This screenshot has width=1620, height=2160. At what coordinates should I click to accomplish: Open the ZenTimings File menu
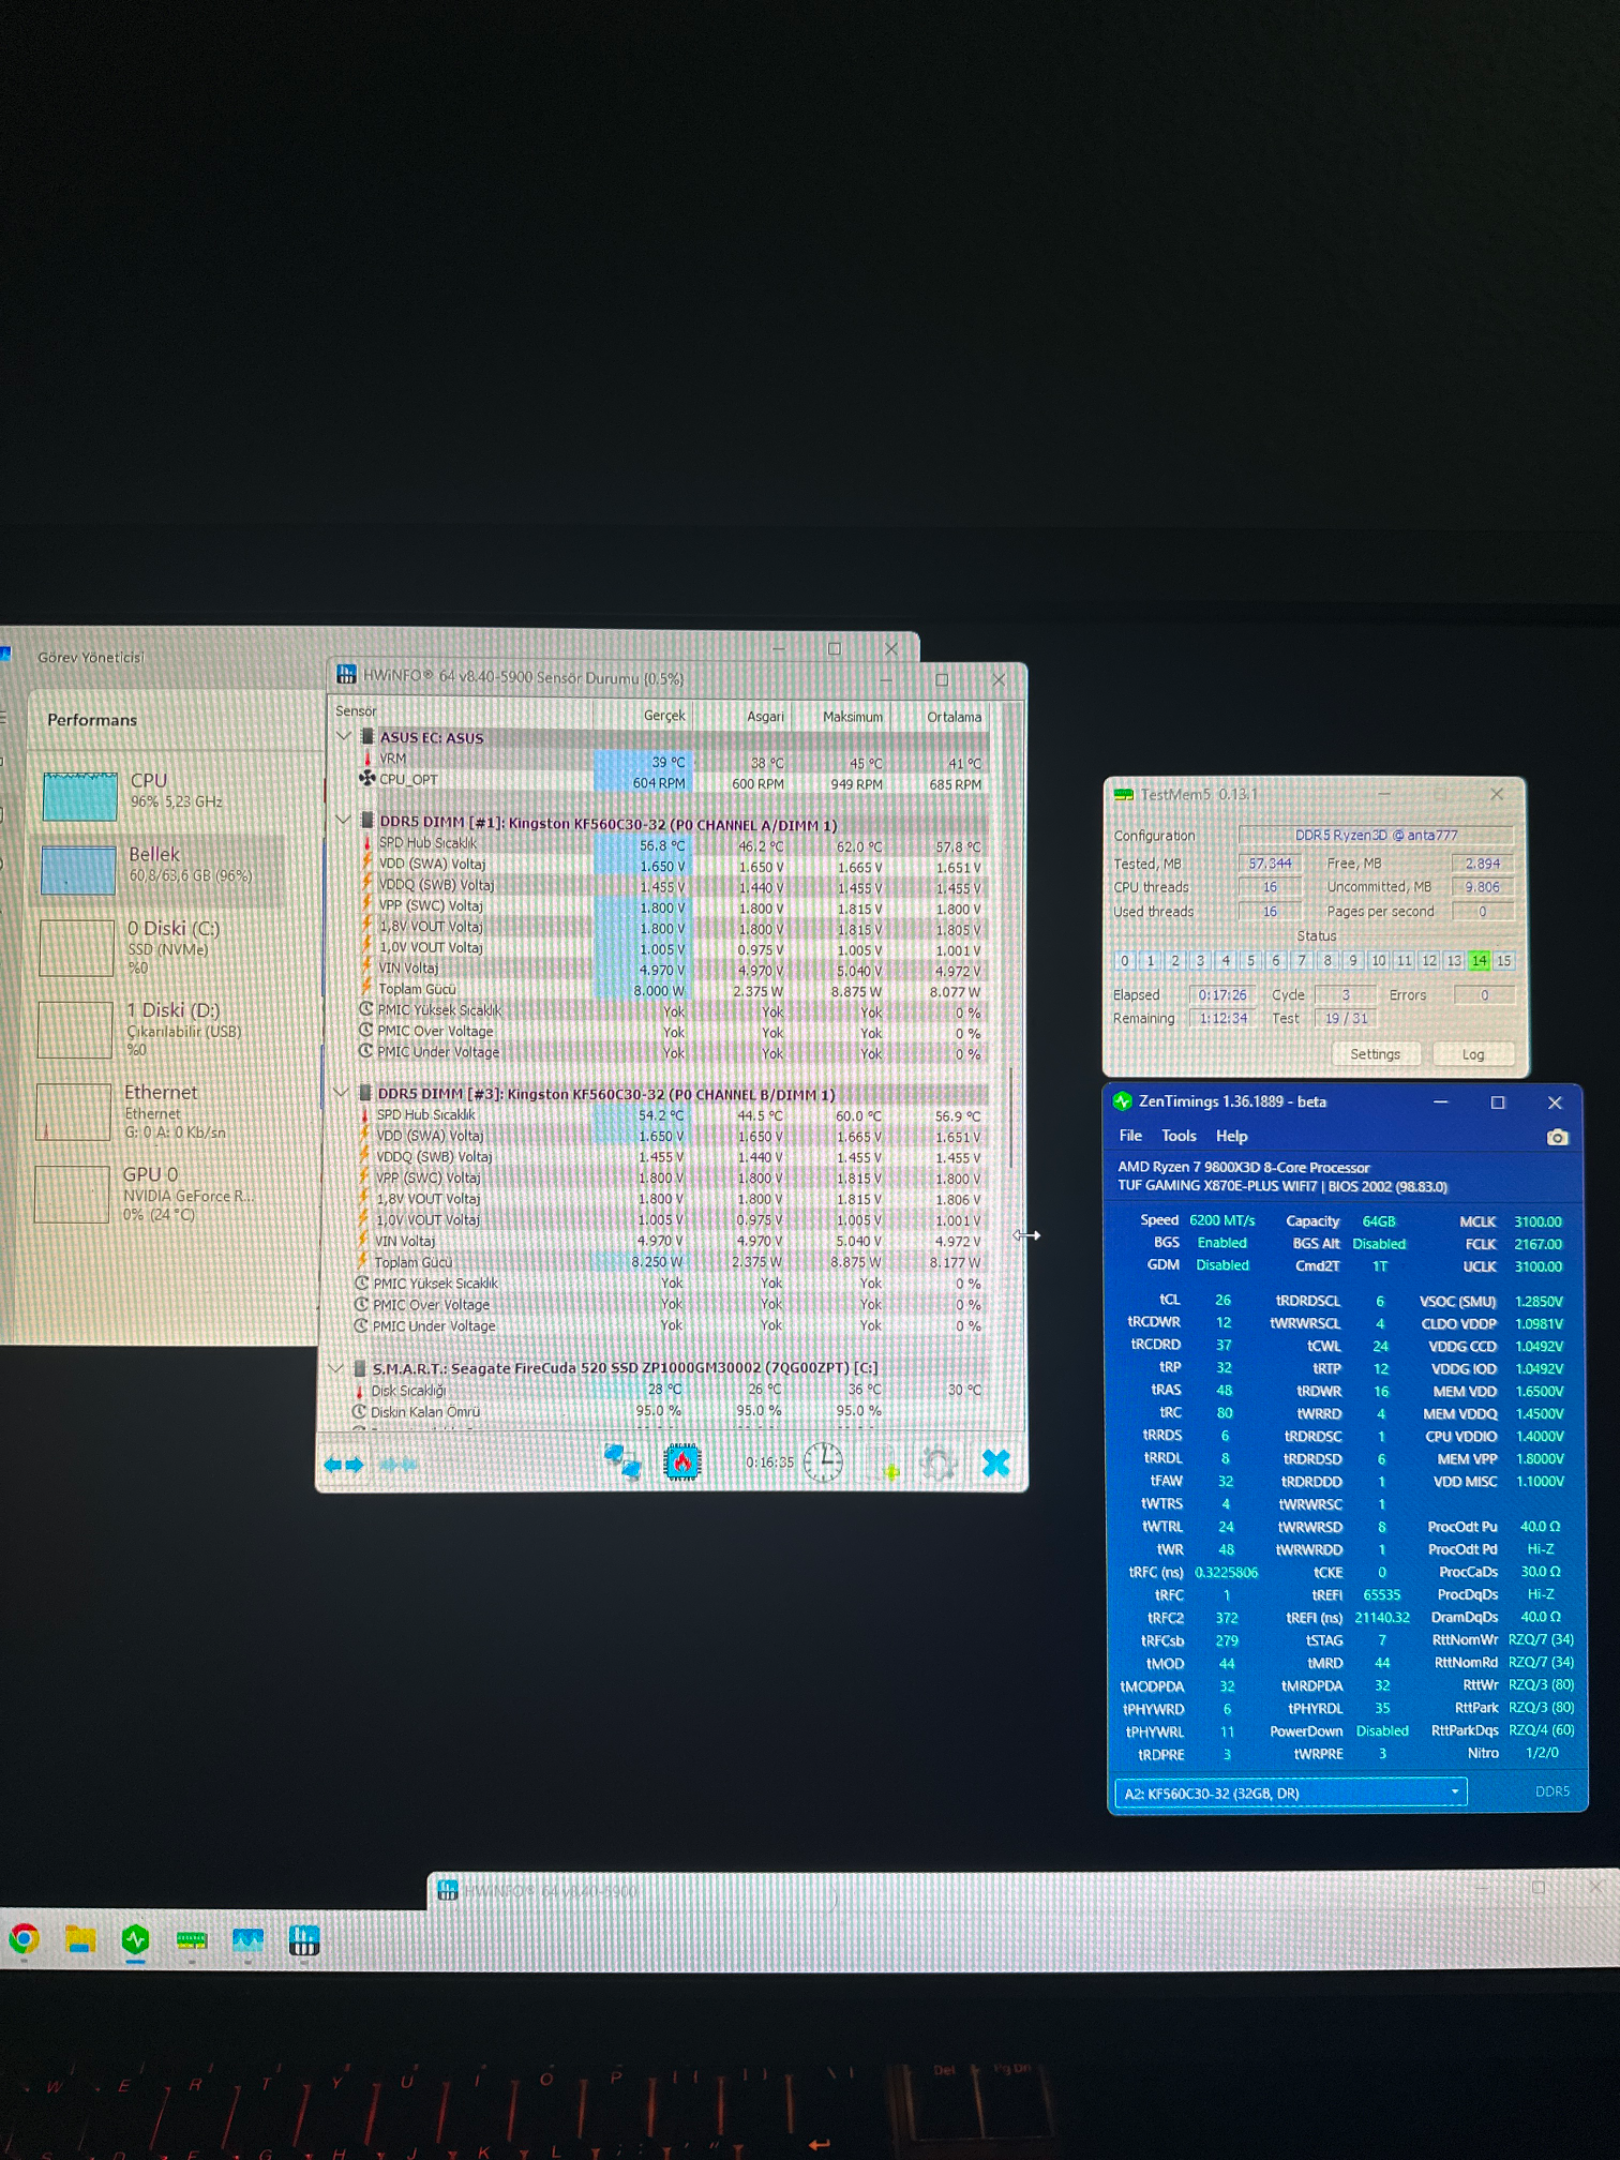coord(1130,1135)
